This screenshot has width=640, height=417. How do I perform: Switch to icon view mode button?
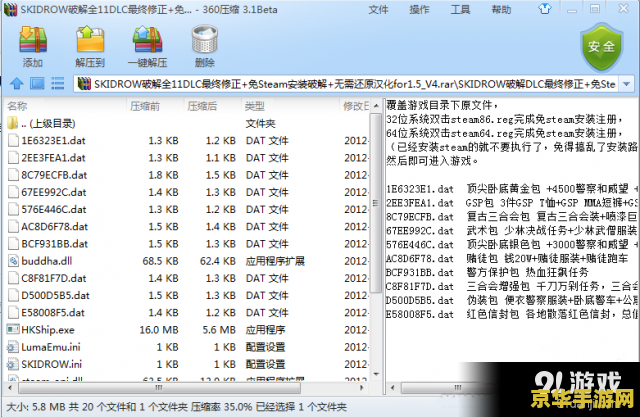pos(37,84)
